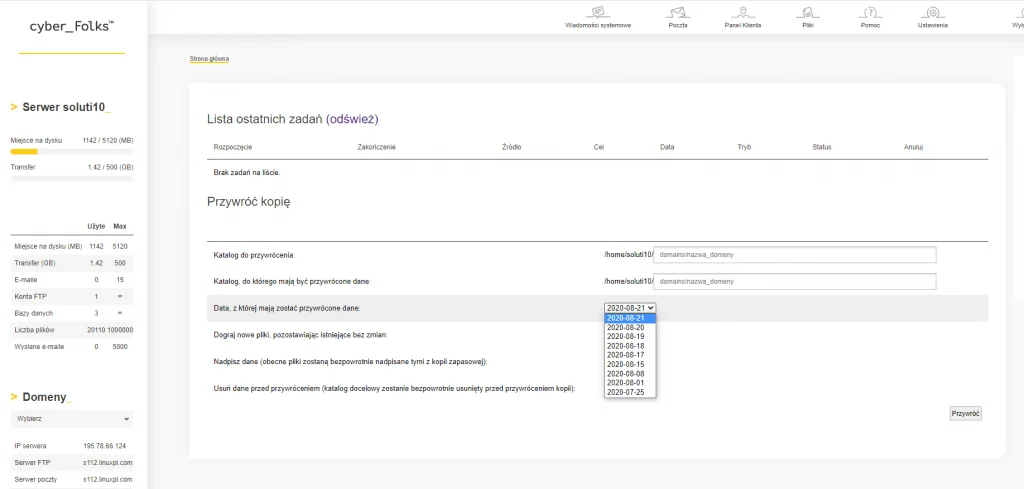
Task: Open the restore date dropdown showing 2020-08-21
Action: (x=630, y=308)
